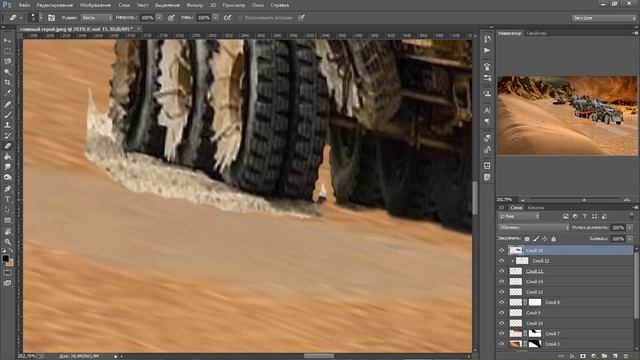
Task: Select the Quick Selection tool
Action: coord(7,72)
